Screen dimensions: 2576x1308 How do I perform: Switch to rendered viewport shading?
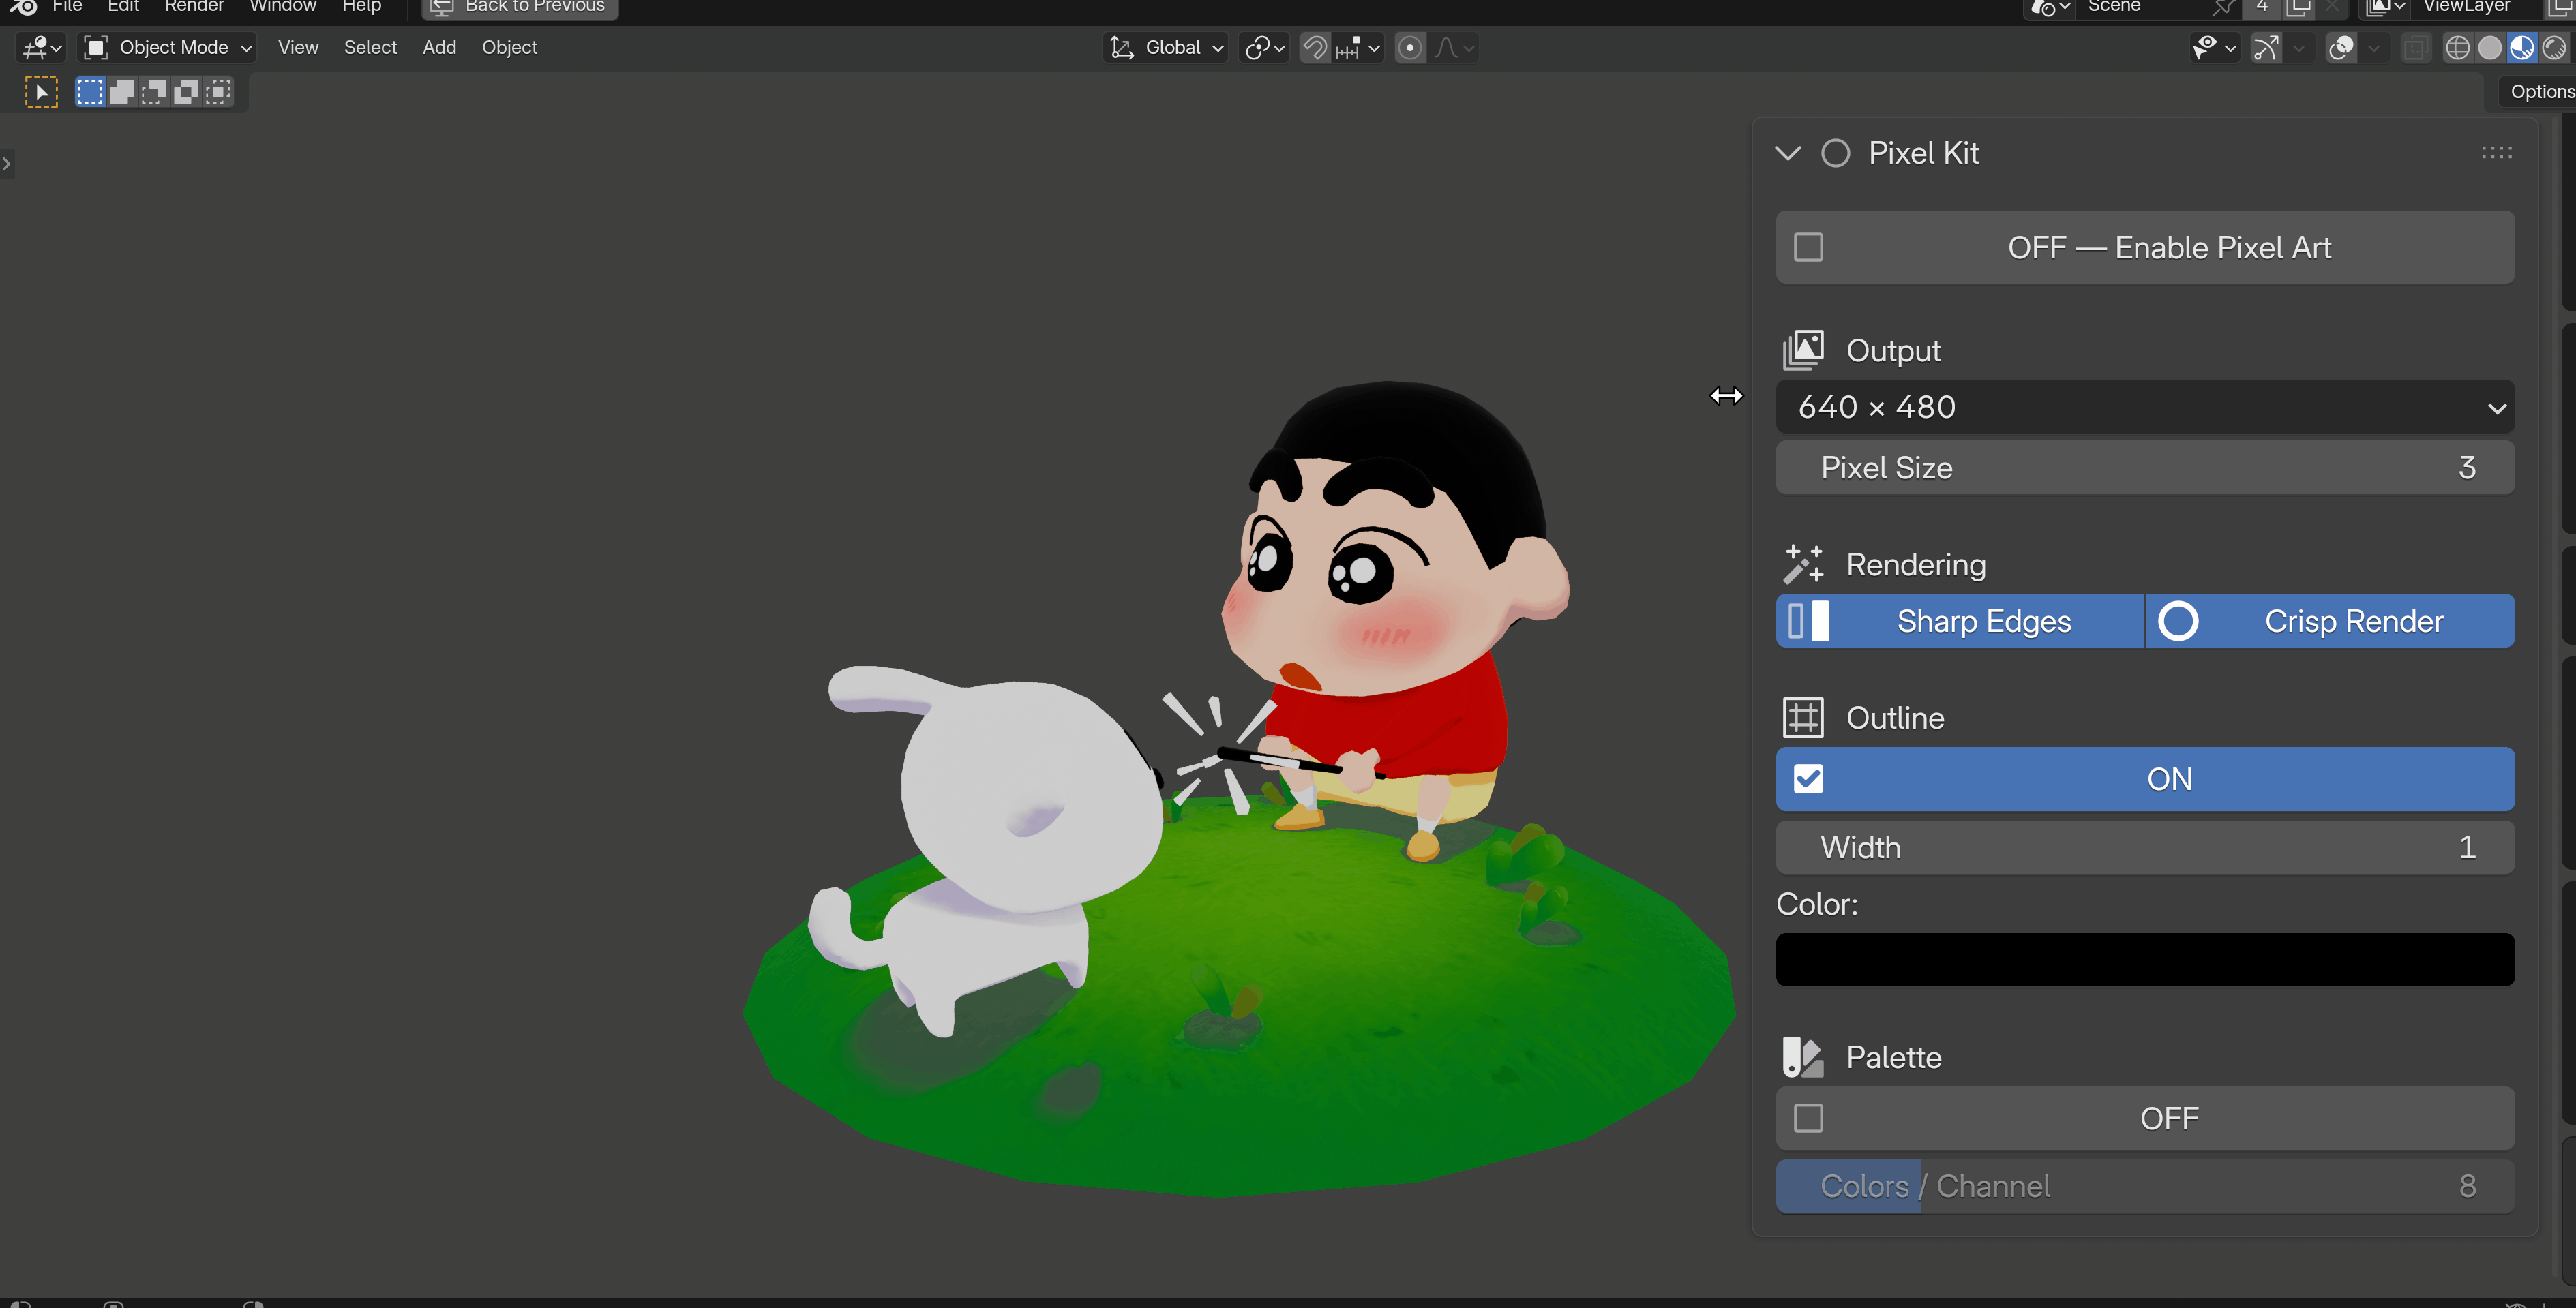pos(2554,48)
